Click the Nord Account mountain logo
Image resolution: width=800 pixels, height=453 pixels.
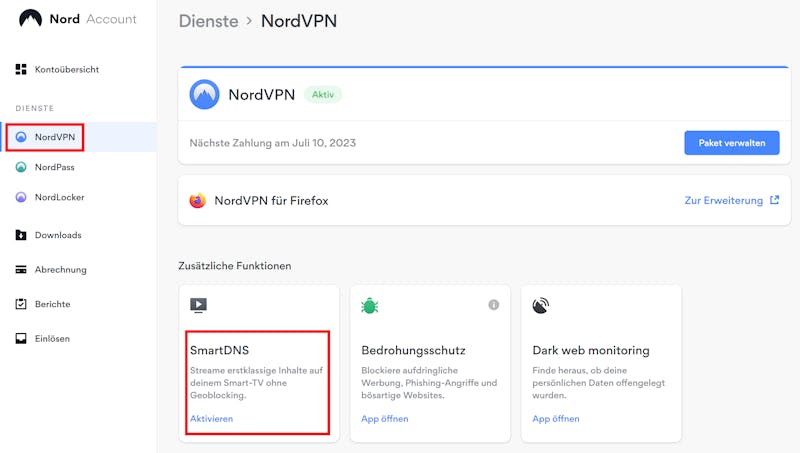tap(30, 19)
